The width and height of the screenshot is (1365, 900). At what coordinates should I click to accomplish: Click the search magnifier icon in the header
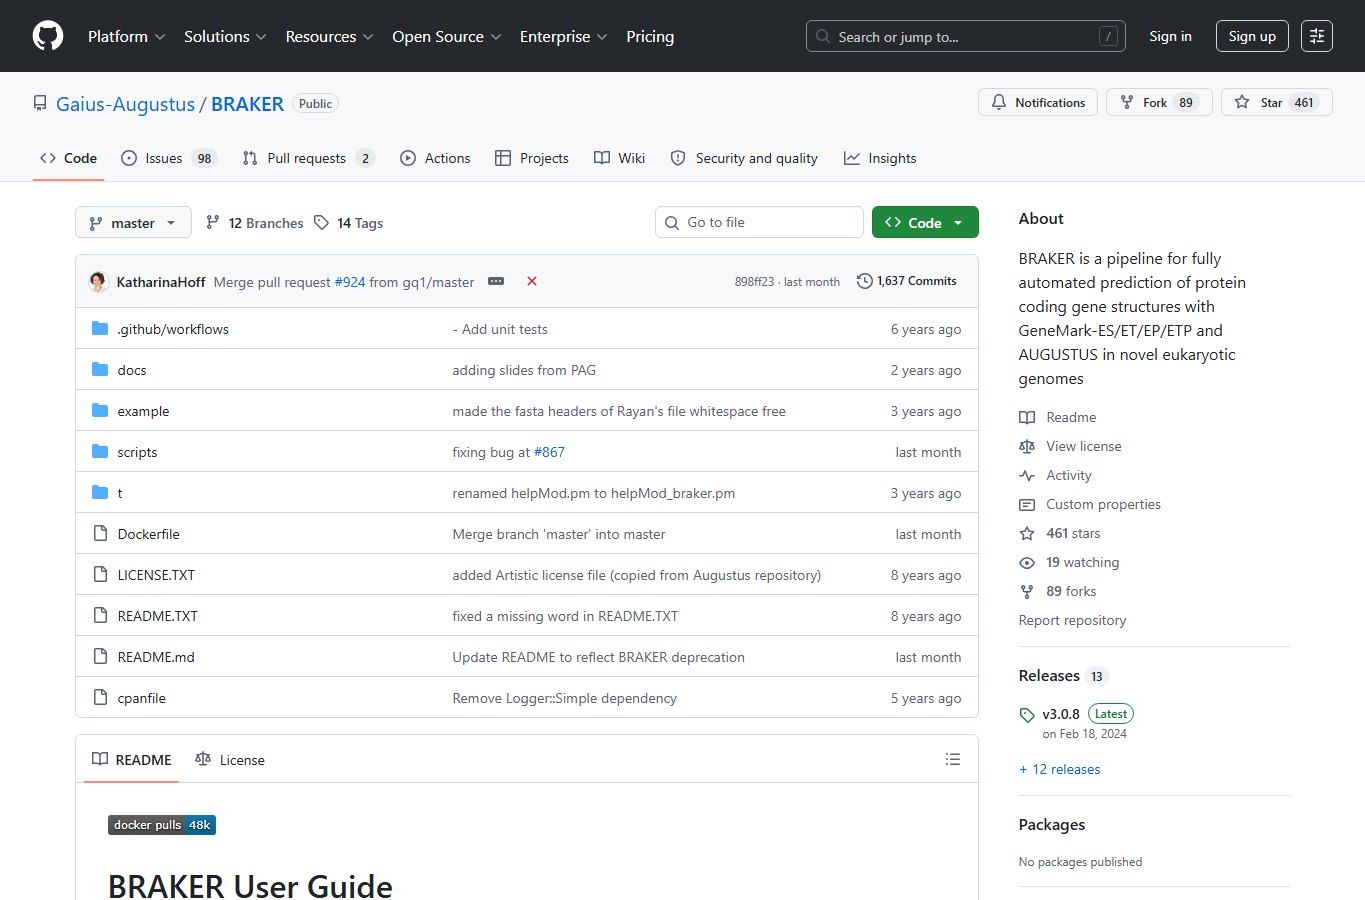click(823, 36)
